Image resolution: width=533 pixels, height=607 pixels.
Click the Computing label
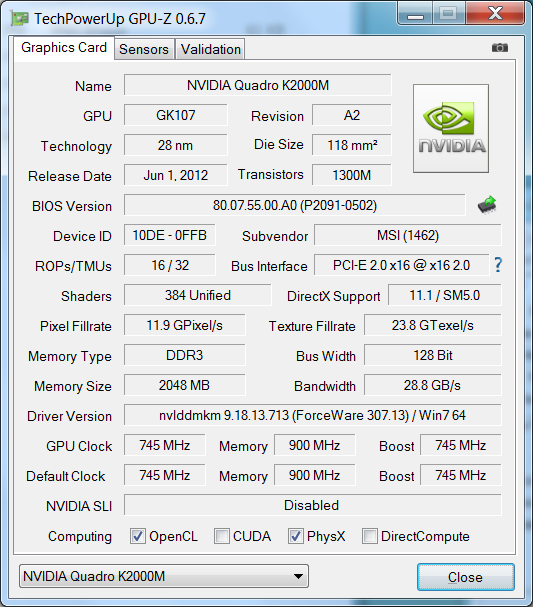click(80, 537)
